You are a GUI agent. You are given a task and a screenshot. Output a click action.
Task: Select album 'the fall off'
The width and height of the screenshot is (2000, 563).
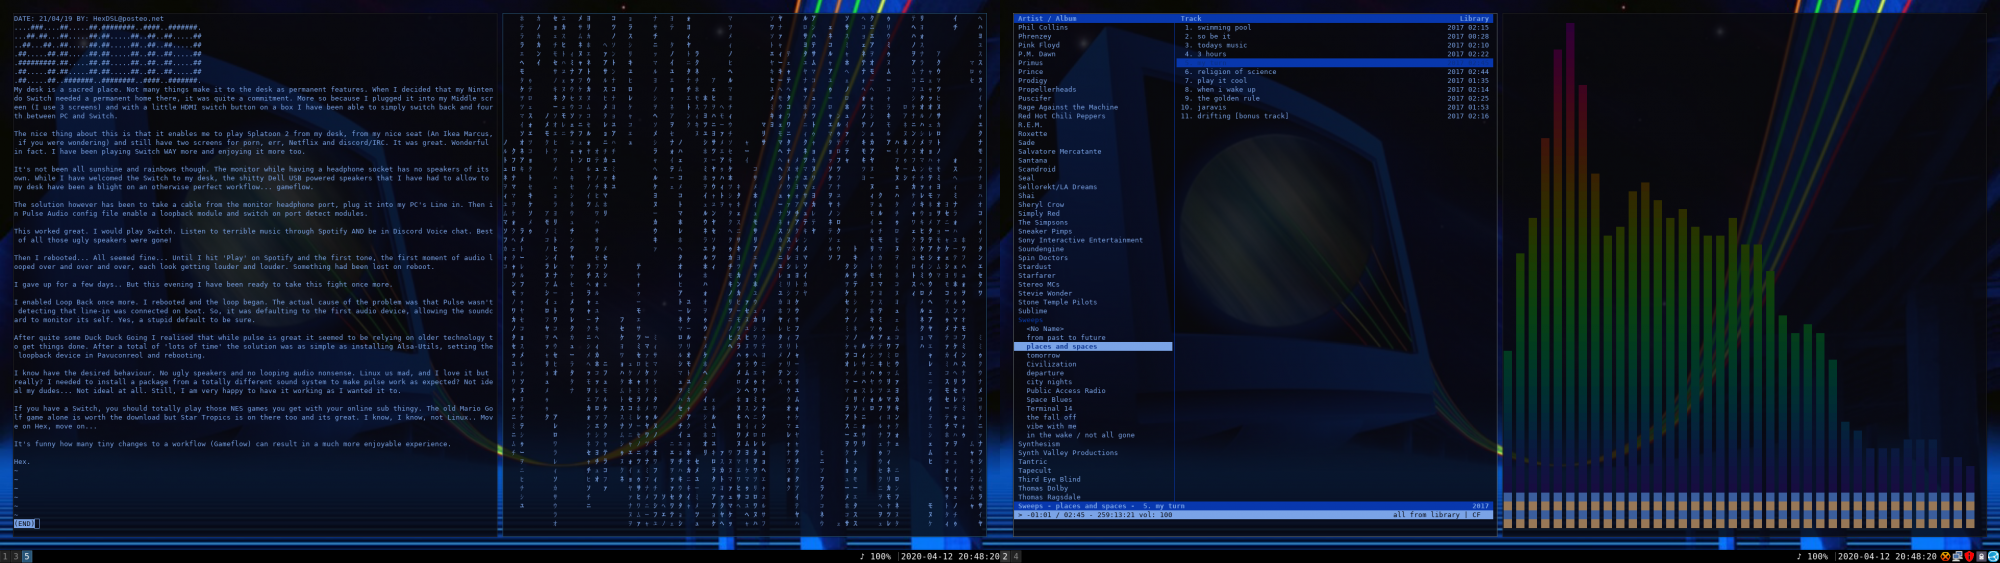(x=1051, y=418)
